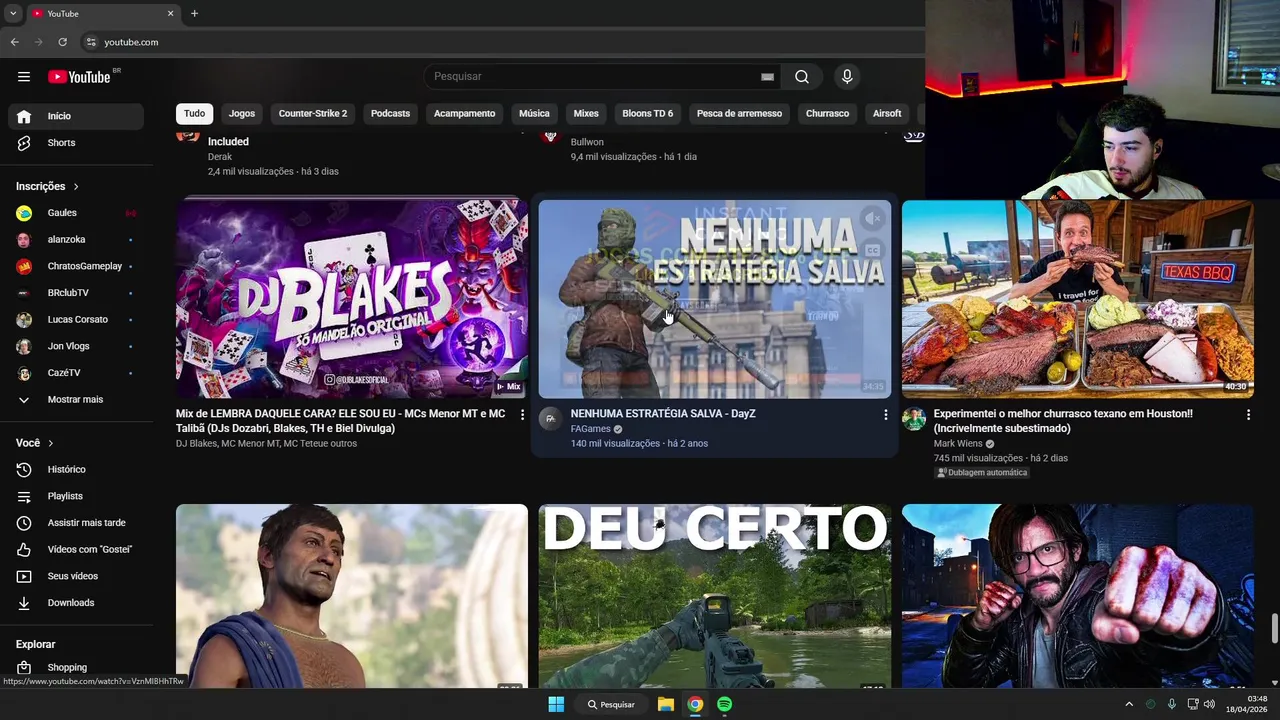1280x720 pixels.
Task: Select the Mixes filter chip
Action: [x=586, y=114]
